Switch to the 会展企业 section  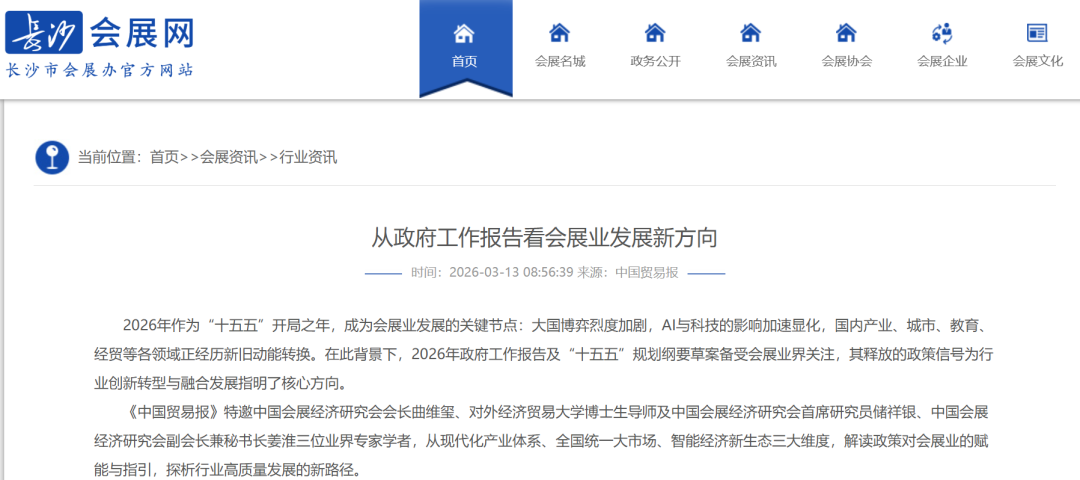[x=942, y=61]
